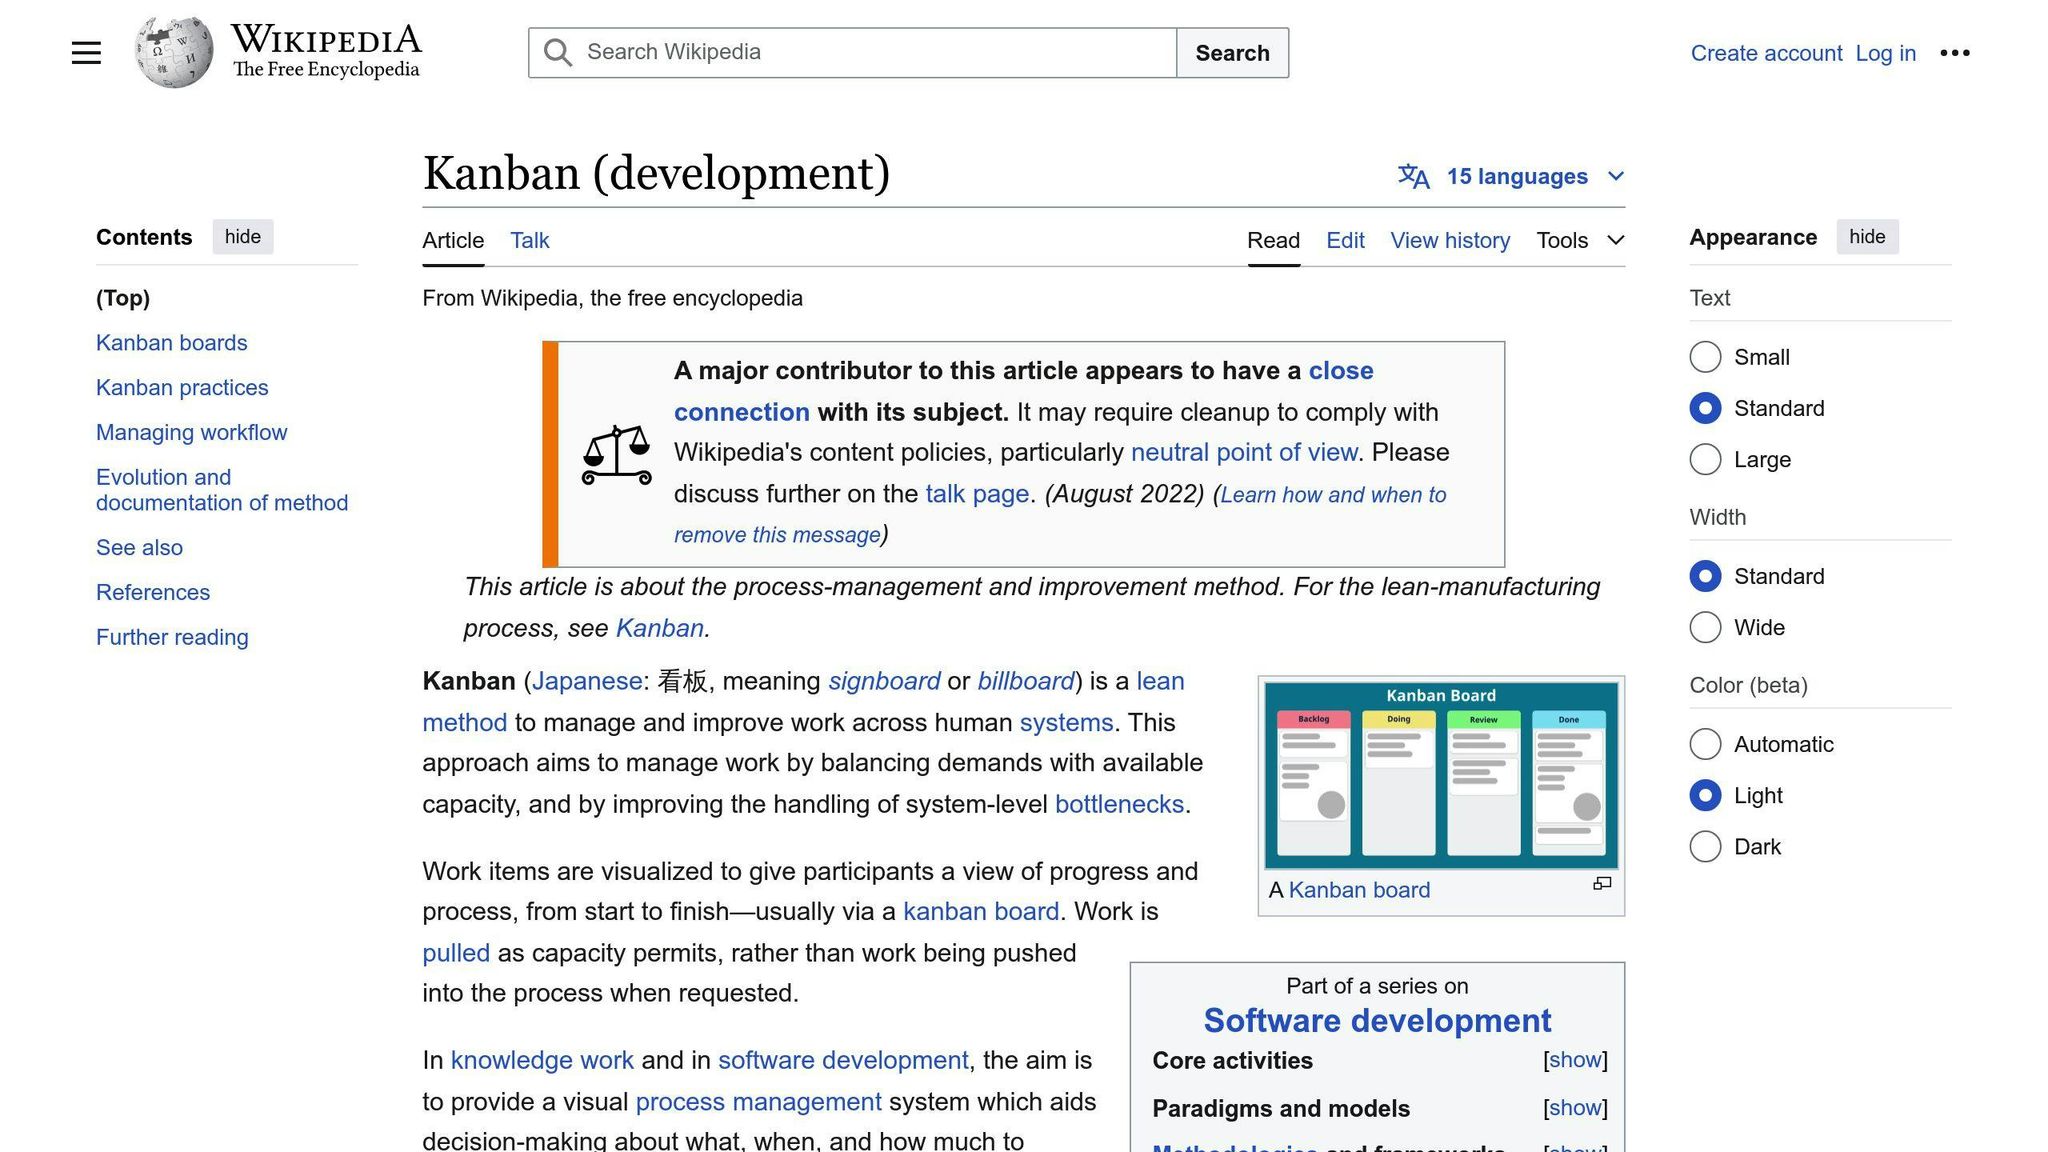Image resolution: width=2048 pixels, height=1152 pixels.
Task: Click the search magnifier icon
Action: [x=557, y=52]
